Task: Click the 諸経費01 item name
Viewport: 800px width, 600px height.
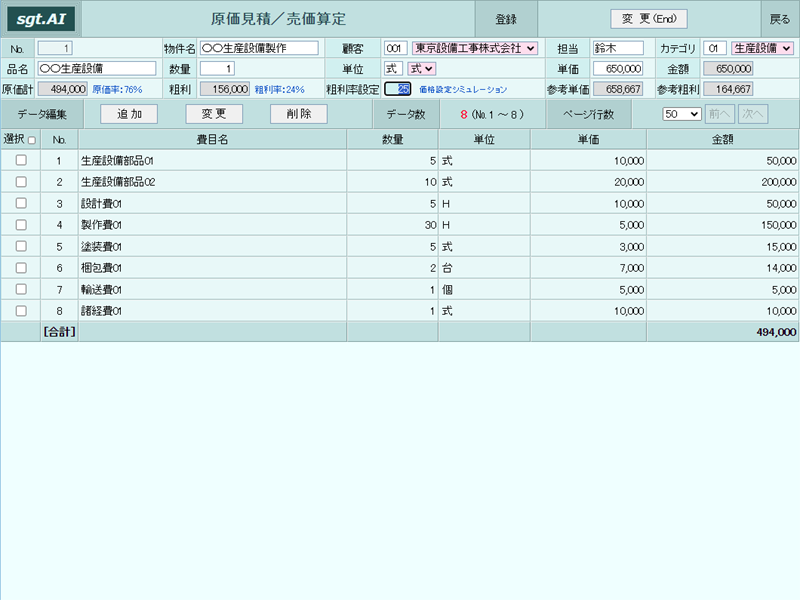Action: (x=102, y=311)
